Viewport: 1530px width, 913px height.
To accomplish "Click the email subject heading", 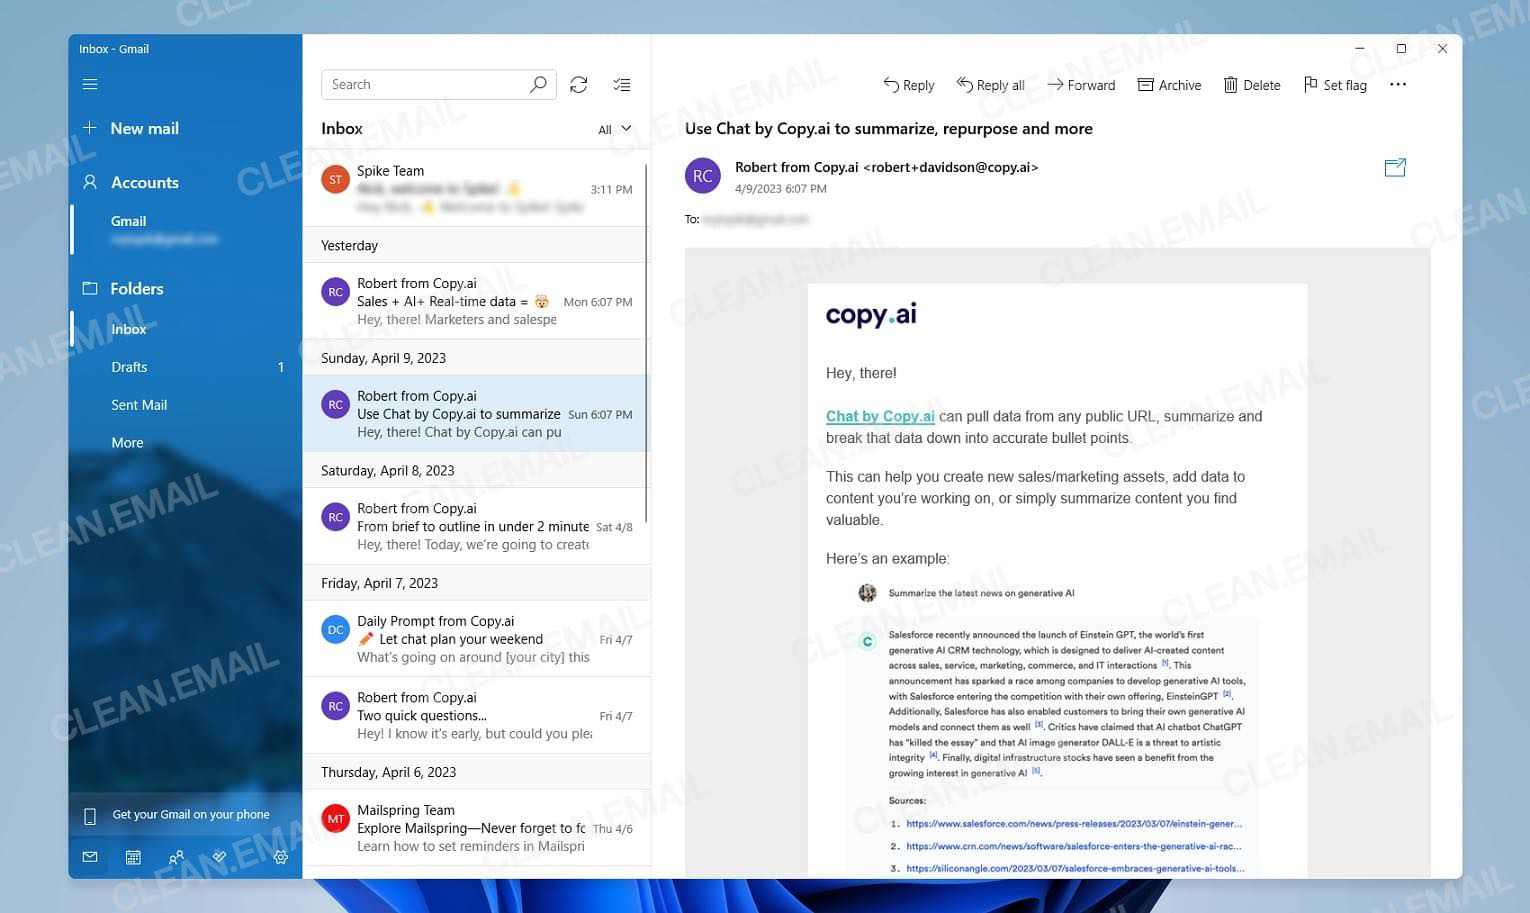I will coord(888,128).
